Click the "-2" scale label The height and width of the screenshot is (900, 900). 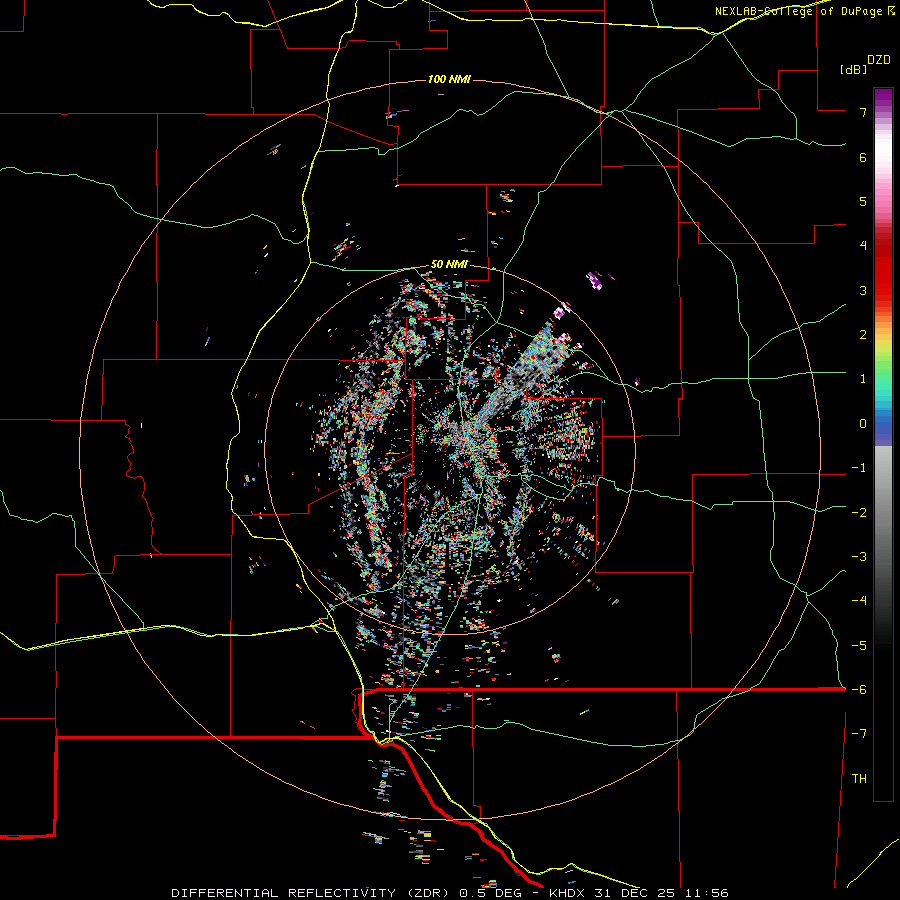pos(859,513)
